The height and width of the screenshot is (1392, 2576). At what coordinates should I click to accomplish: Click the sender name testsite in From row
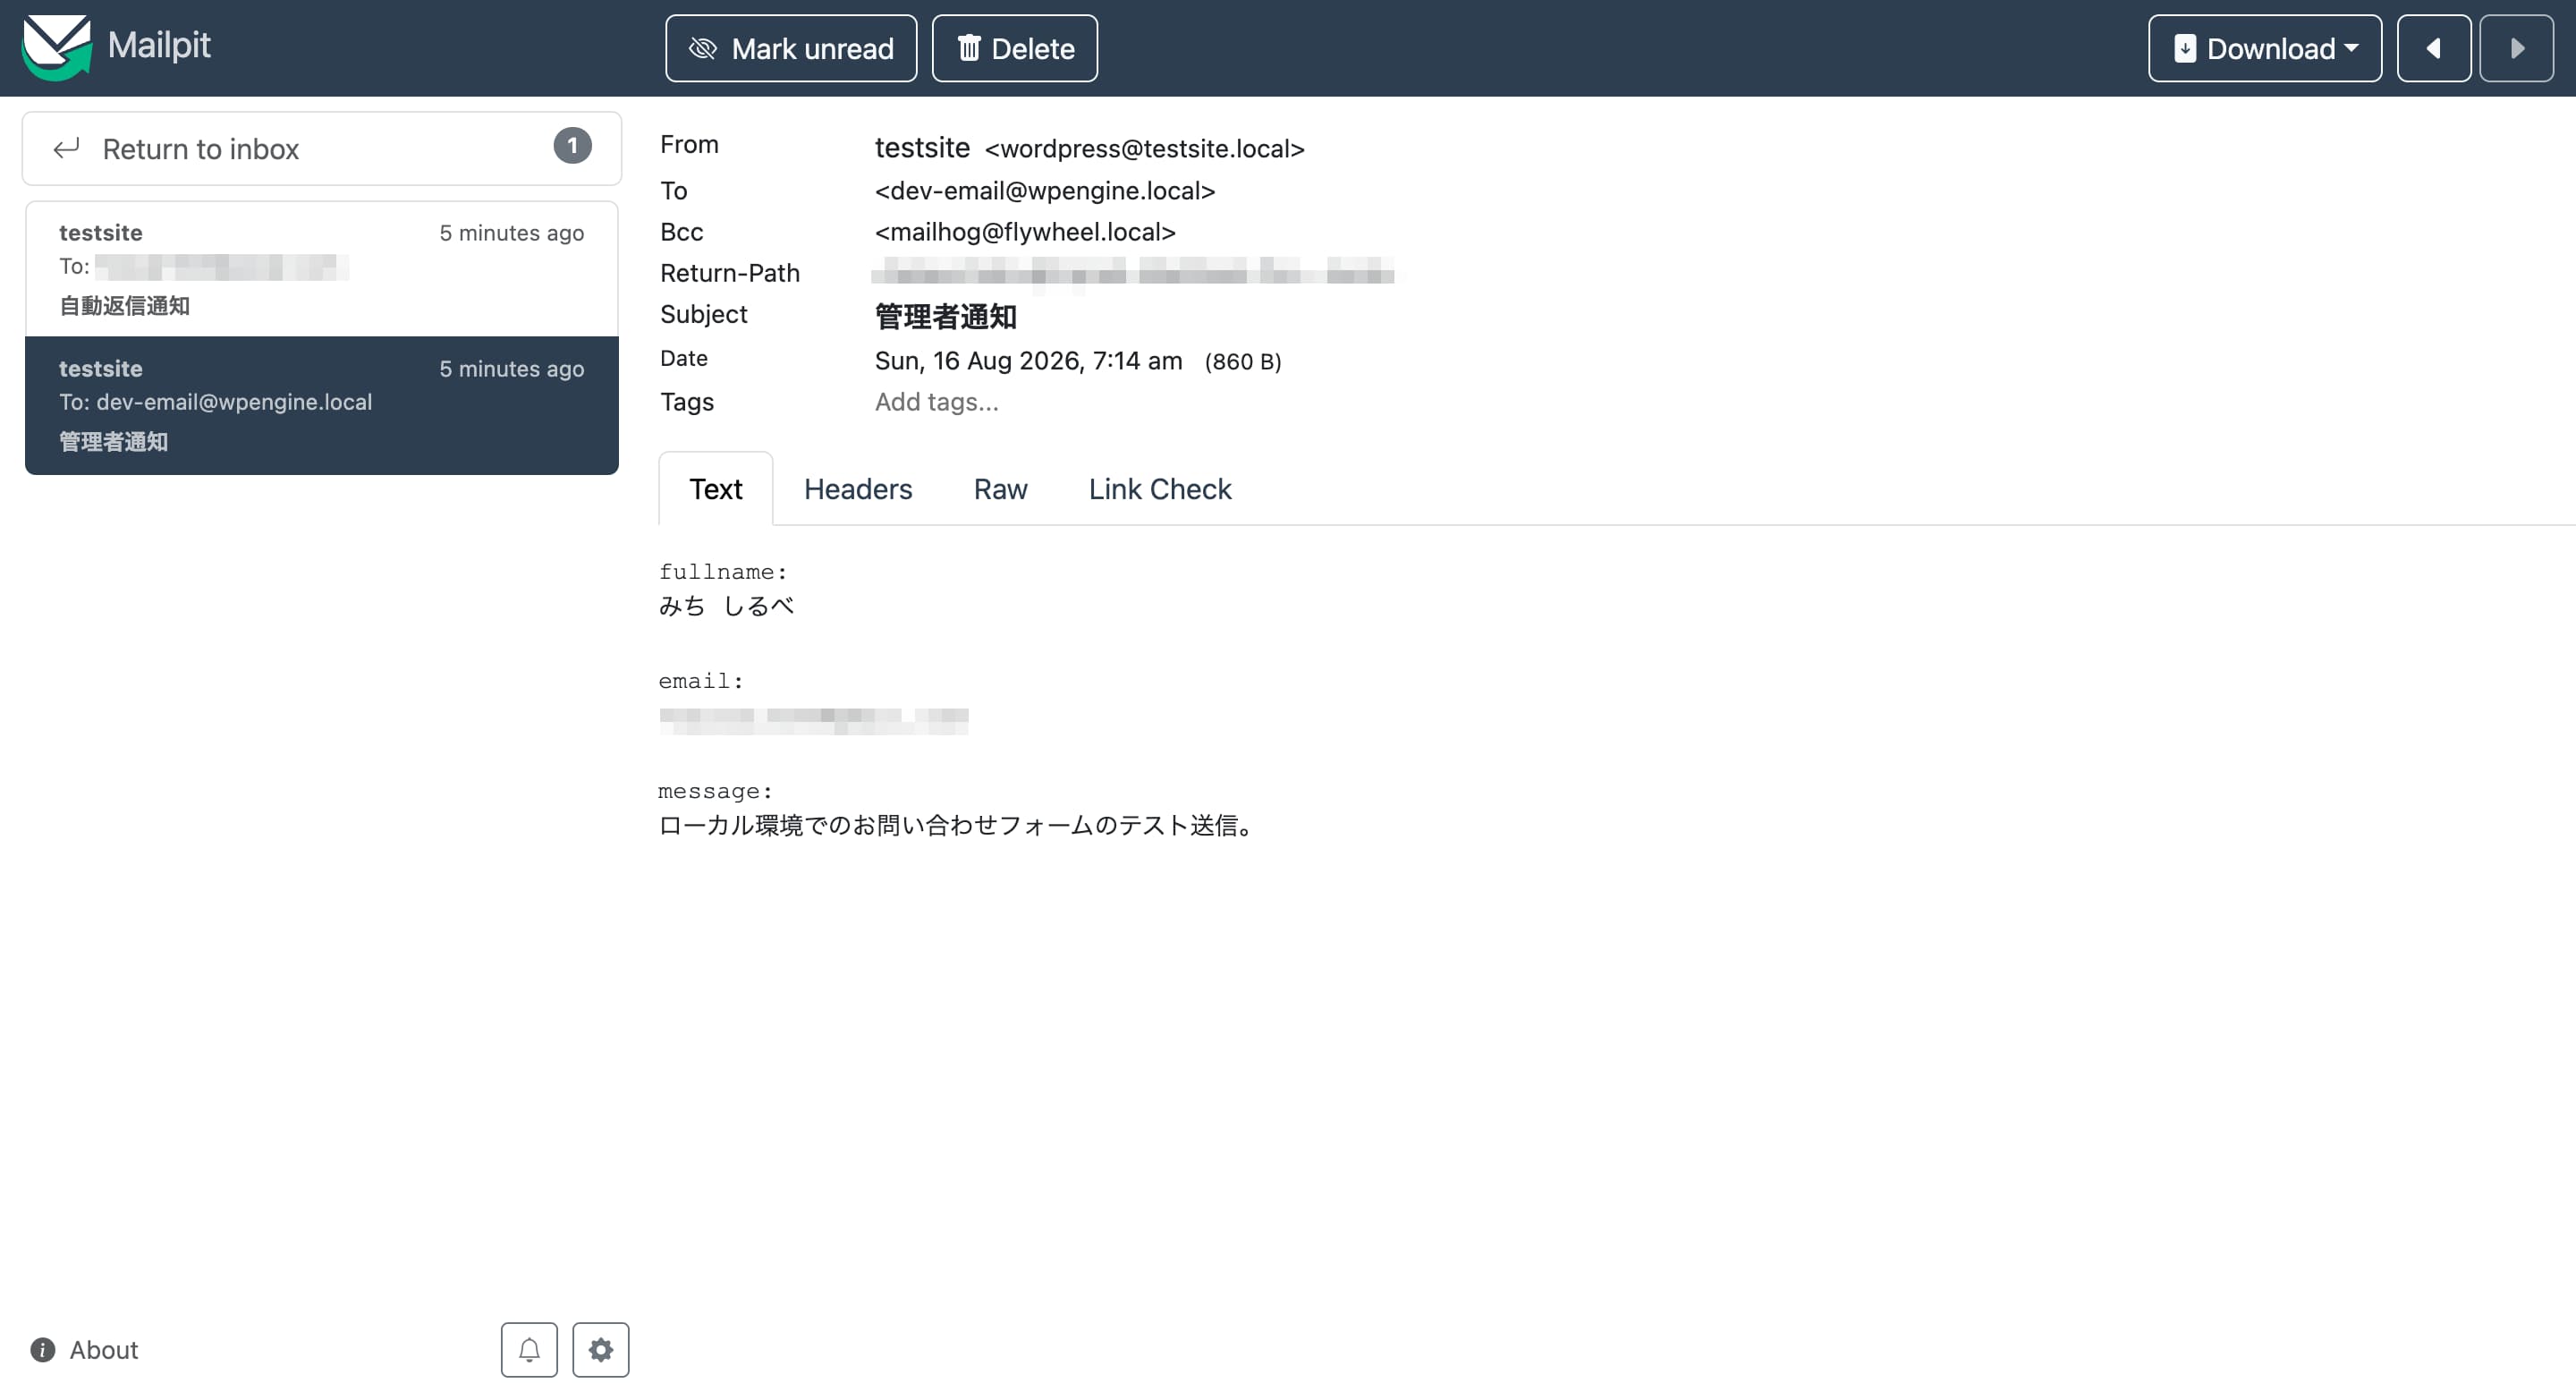921,148
